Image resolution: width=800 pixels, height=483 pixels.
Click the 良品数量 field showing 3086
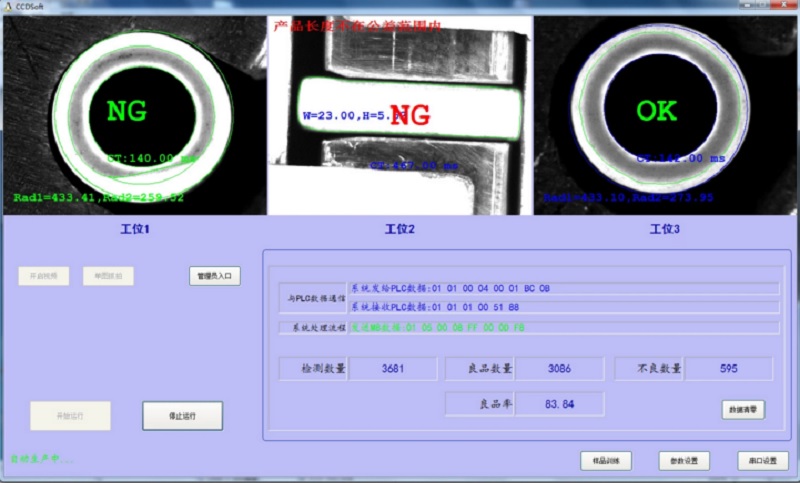(x=559, y=369)
